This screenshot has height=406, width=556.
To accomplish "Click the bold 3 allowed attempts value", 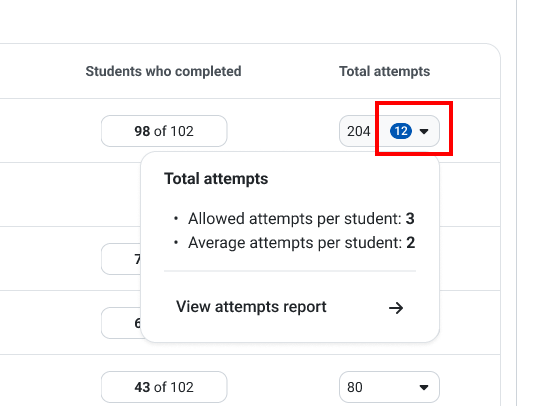I will [x=410, y=219].
